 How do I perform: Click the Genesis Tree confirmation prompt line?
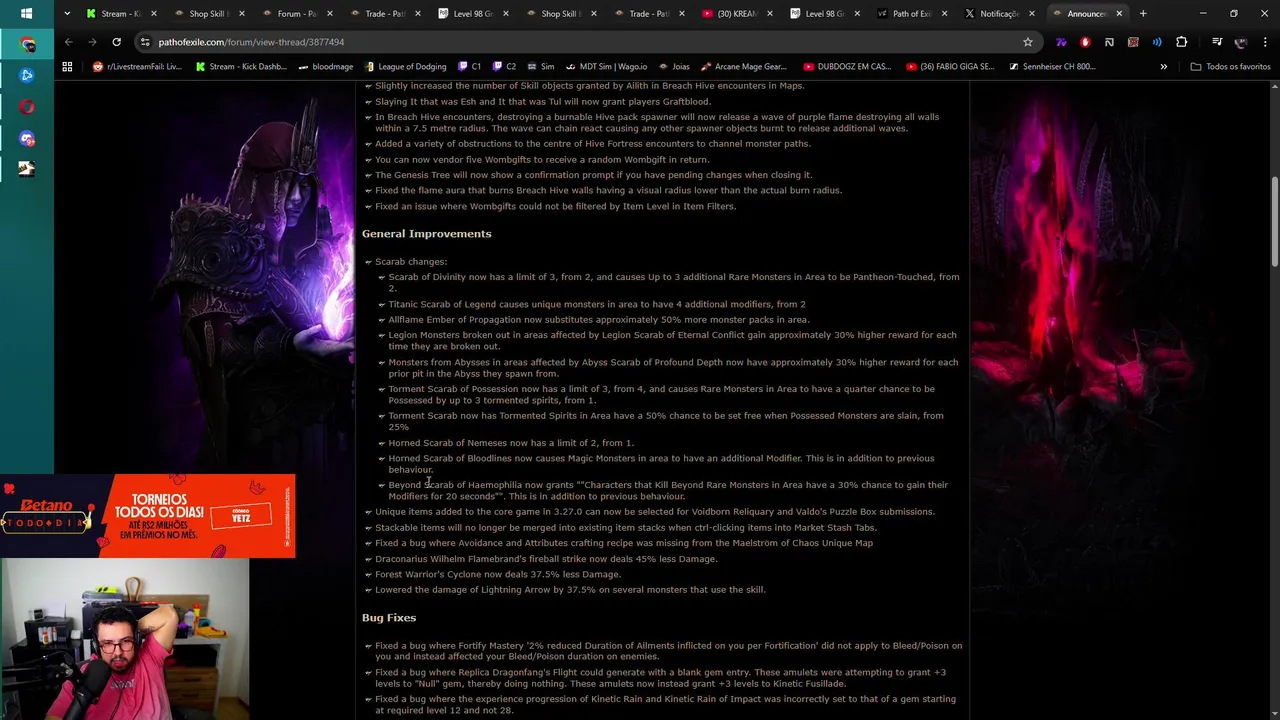[593, 174]
